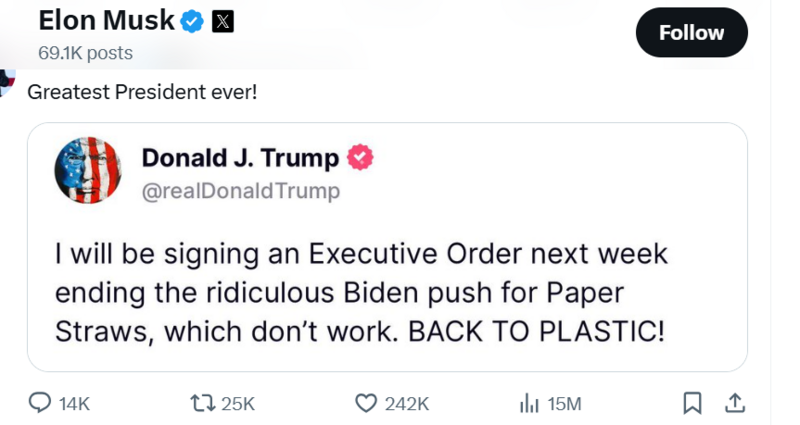The width and height of the screenshot is (800, 425).
Task: Open the quoted post about paper straws
Action: click(360, 302)
